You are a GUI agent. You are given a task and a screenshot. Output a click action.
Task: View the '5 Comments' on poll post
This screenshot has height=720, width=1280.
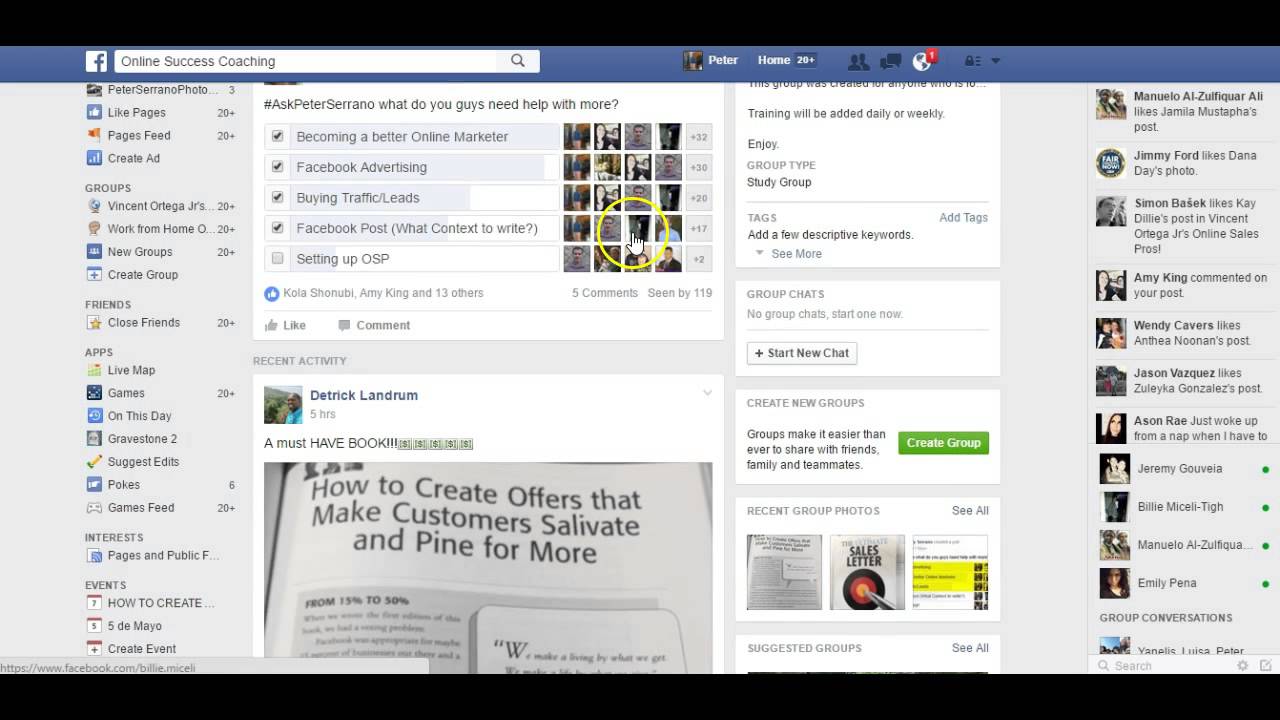[605, 293]
